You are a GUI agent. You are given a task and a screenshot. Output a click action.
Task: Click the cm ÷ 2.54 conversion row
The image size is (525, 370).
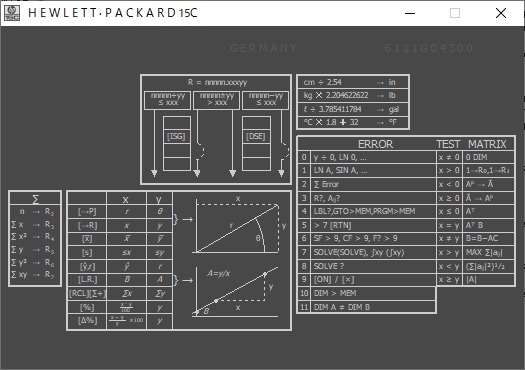tap(353, 82)
